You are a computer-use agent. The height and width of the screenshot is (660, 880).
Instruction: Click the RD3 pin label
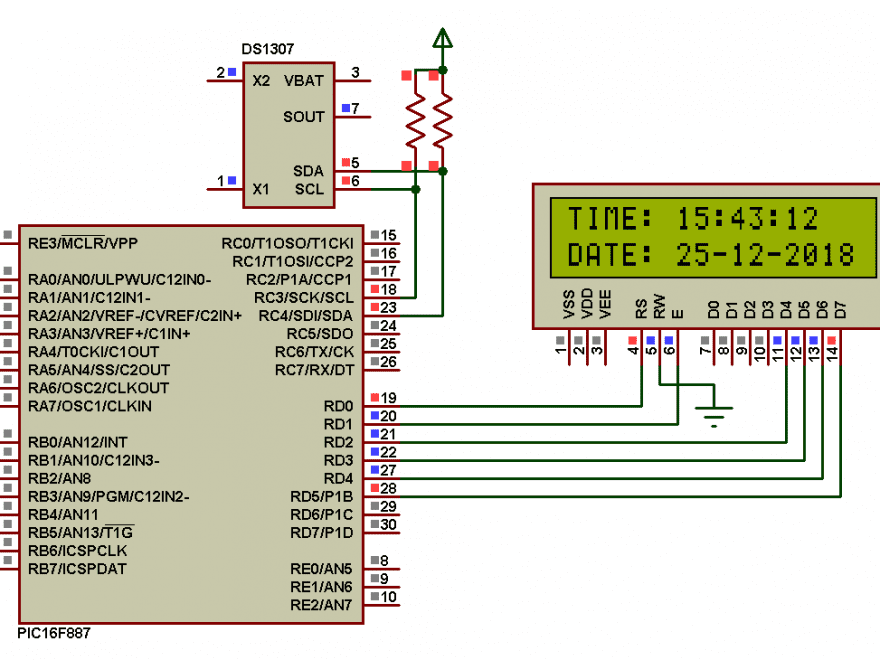tap(338, 460)
